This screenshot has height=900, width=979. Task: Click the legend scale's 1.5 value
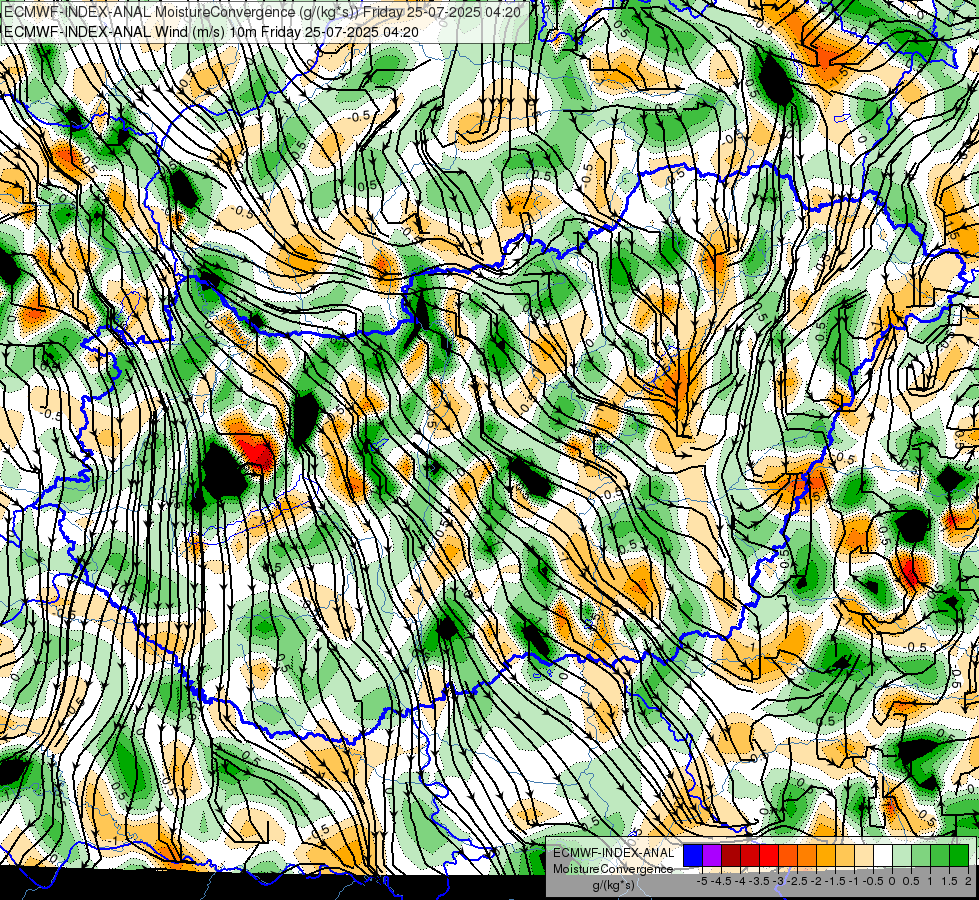950,881
